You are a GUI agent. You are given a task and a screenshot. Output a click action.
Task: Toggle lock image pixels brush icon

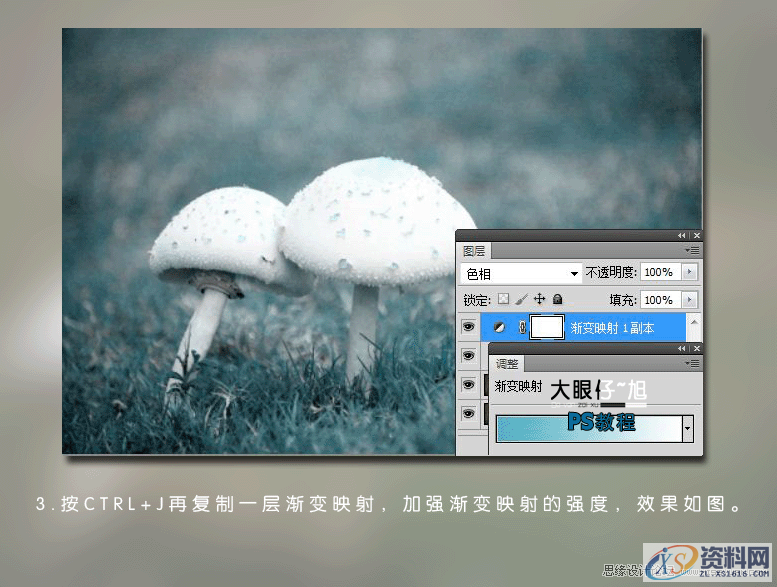[x=521, y=299]
